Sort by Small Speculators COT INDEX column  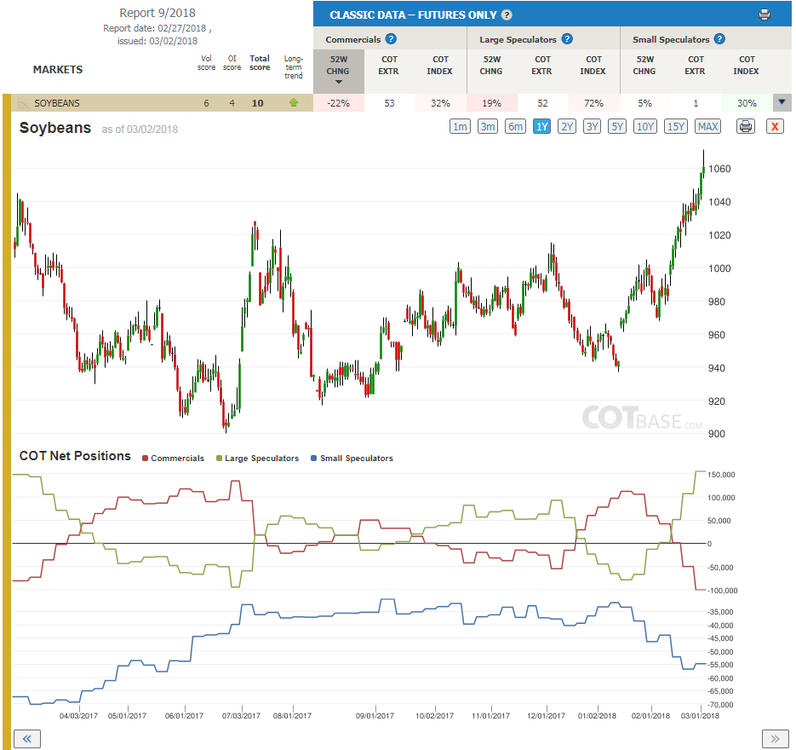(x=746, y=66)
